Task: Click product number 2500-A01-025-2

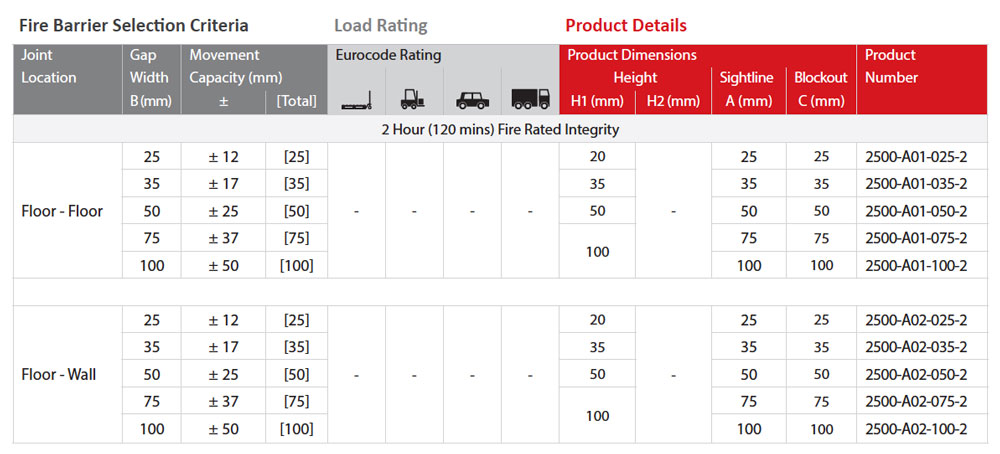Action: click(x=916, y=157)
